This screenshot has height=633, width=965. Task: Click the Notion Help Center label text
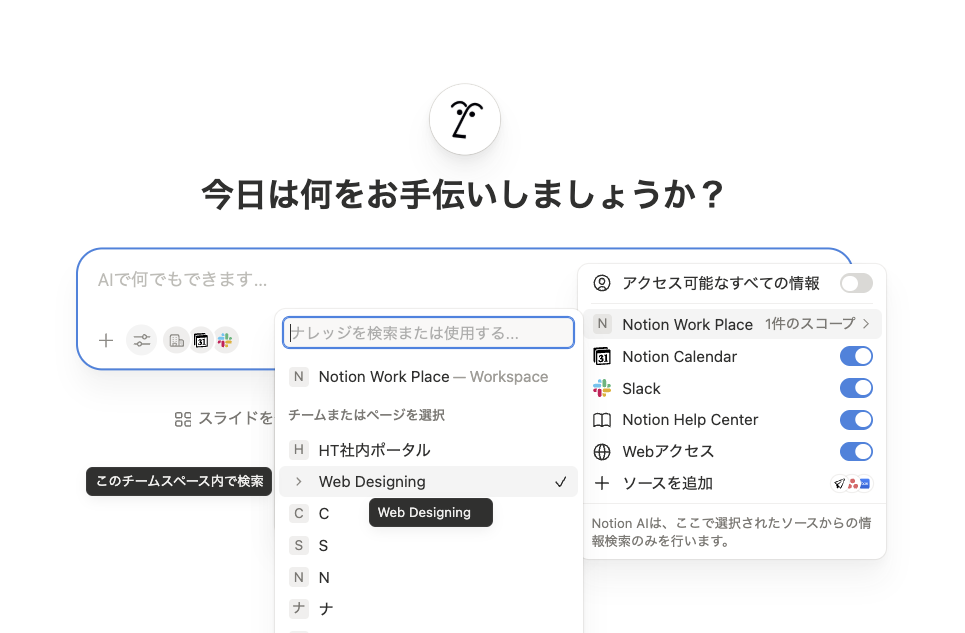690,420
